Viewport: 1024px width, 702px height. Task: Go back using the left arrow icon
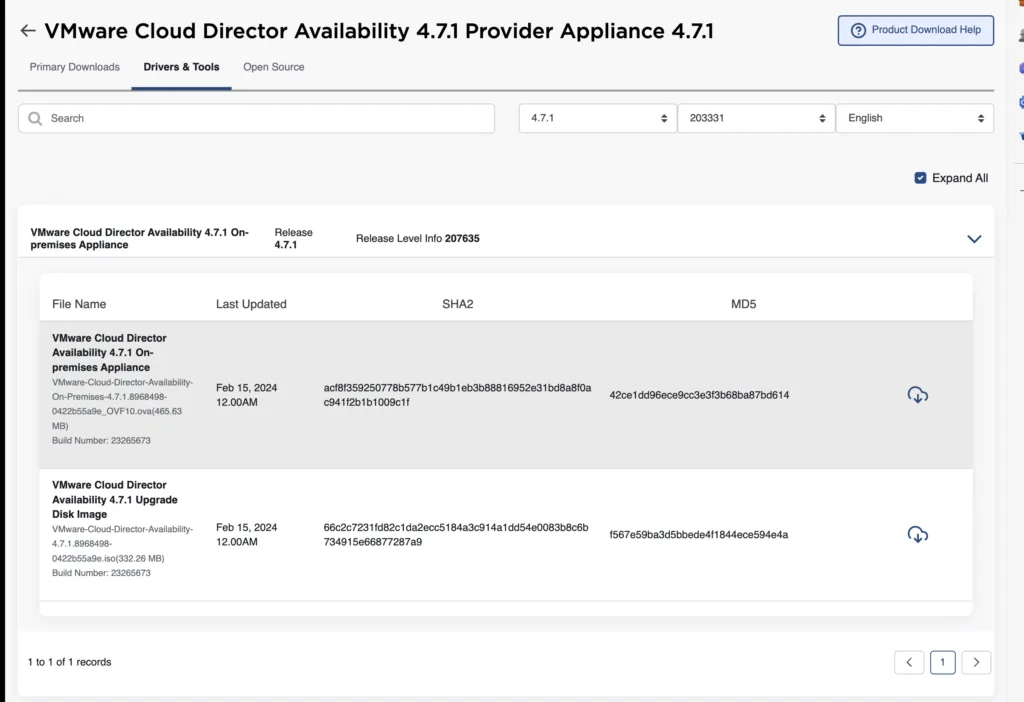[x=27, y=31]
